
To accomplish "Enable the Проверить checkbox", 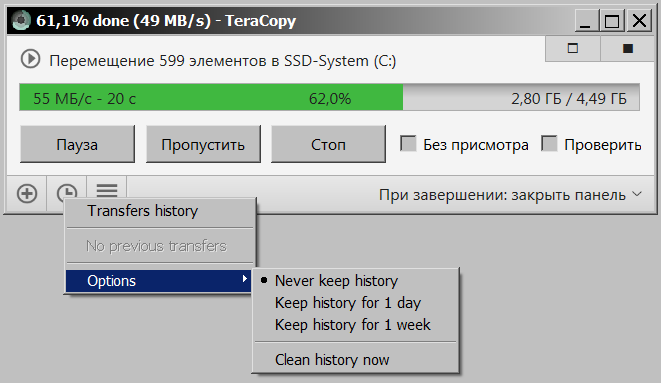I will [x=549, y=143].
